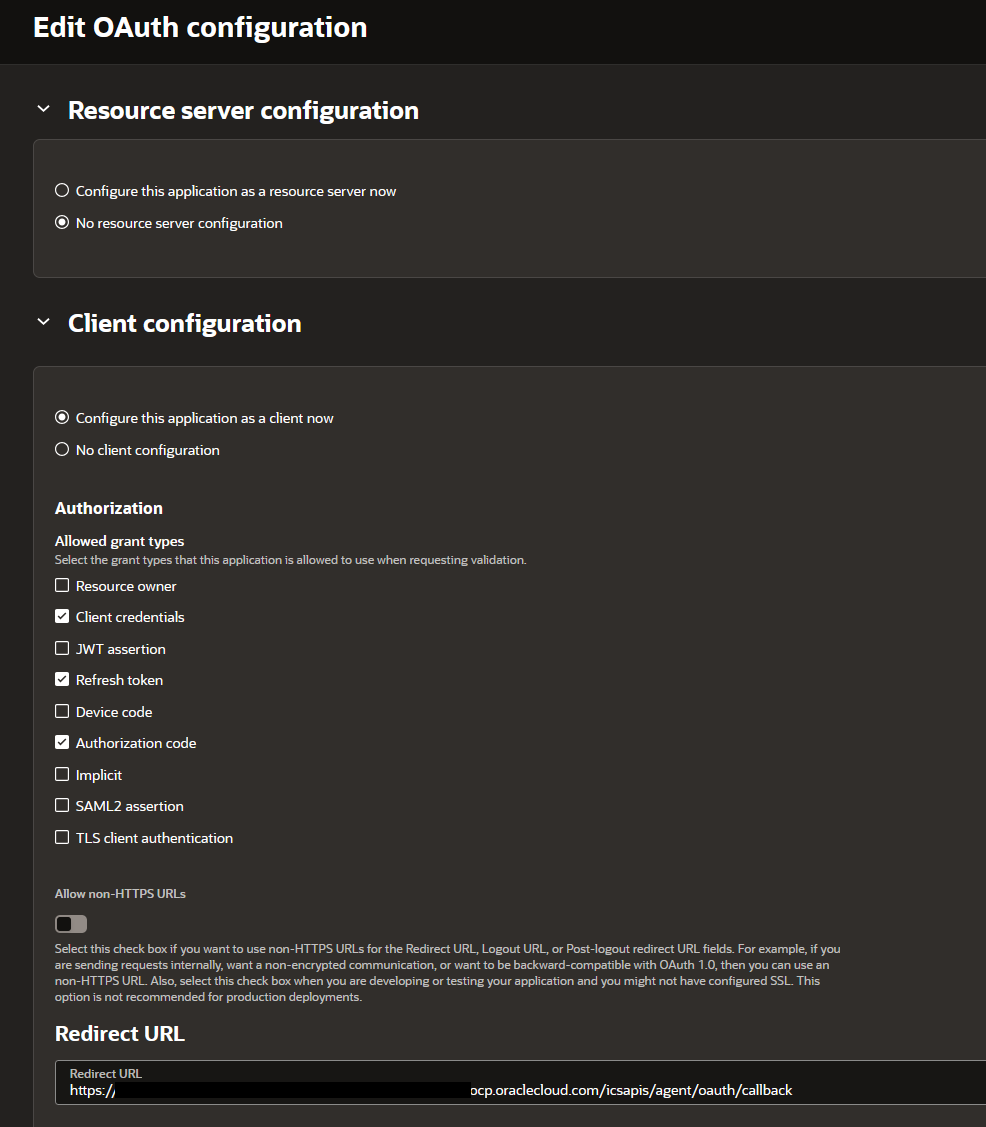Disable the Authorization code grant type
The height and width of the screenshot is (1127, 986).
[x=62, y=743]
